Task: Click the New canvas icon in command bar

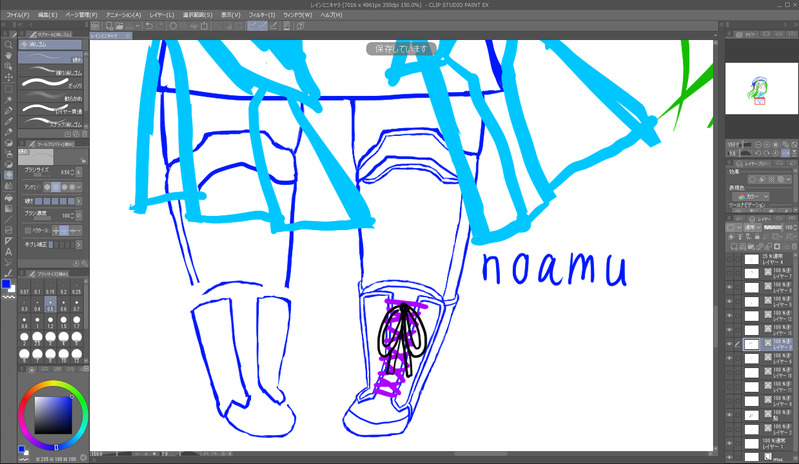Action: (x=109, y=25)
